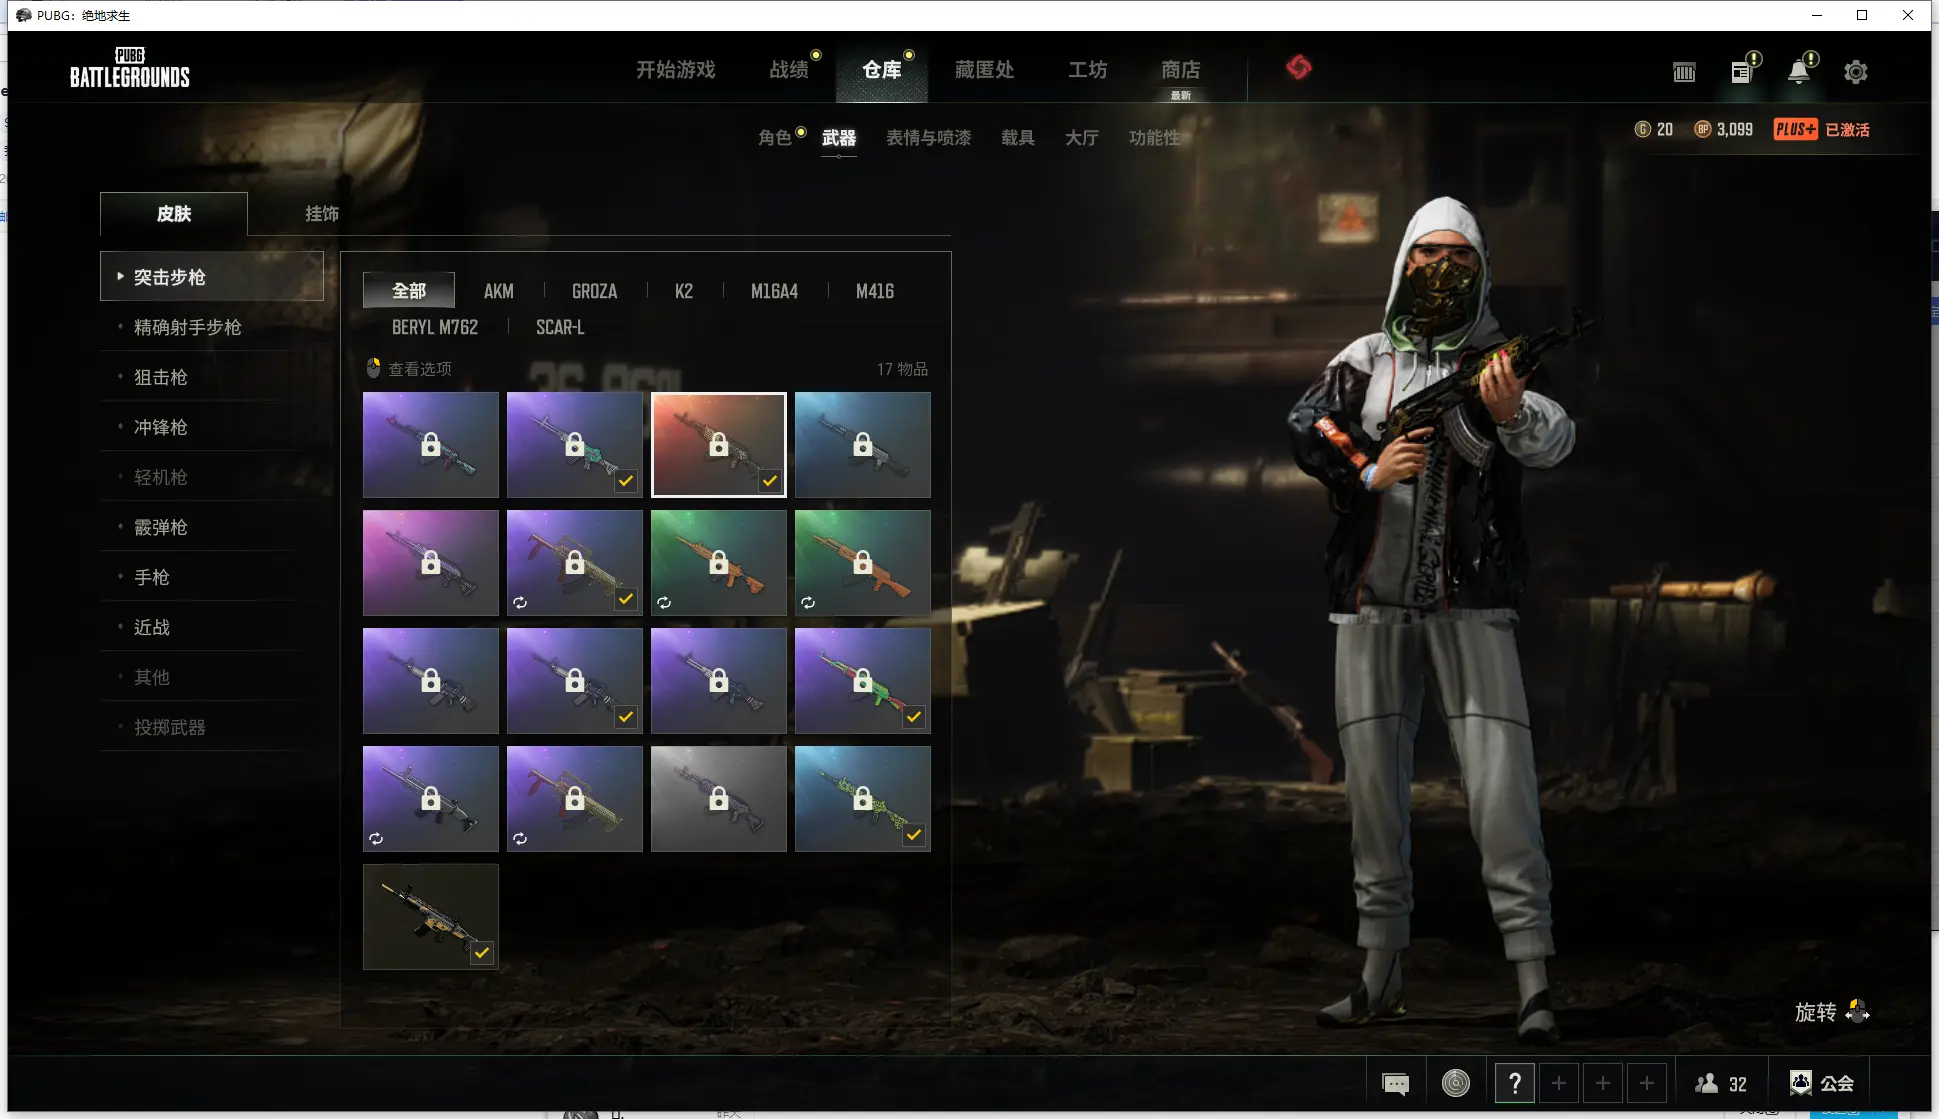The image size is (1939, 1119).
Task: Filter skins by BERYL M762
Action: click(435, 327)
